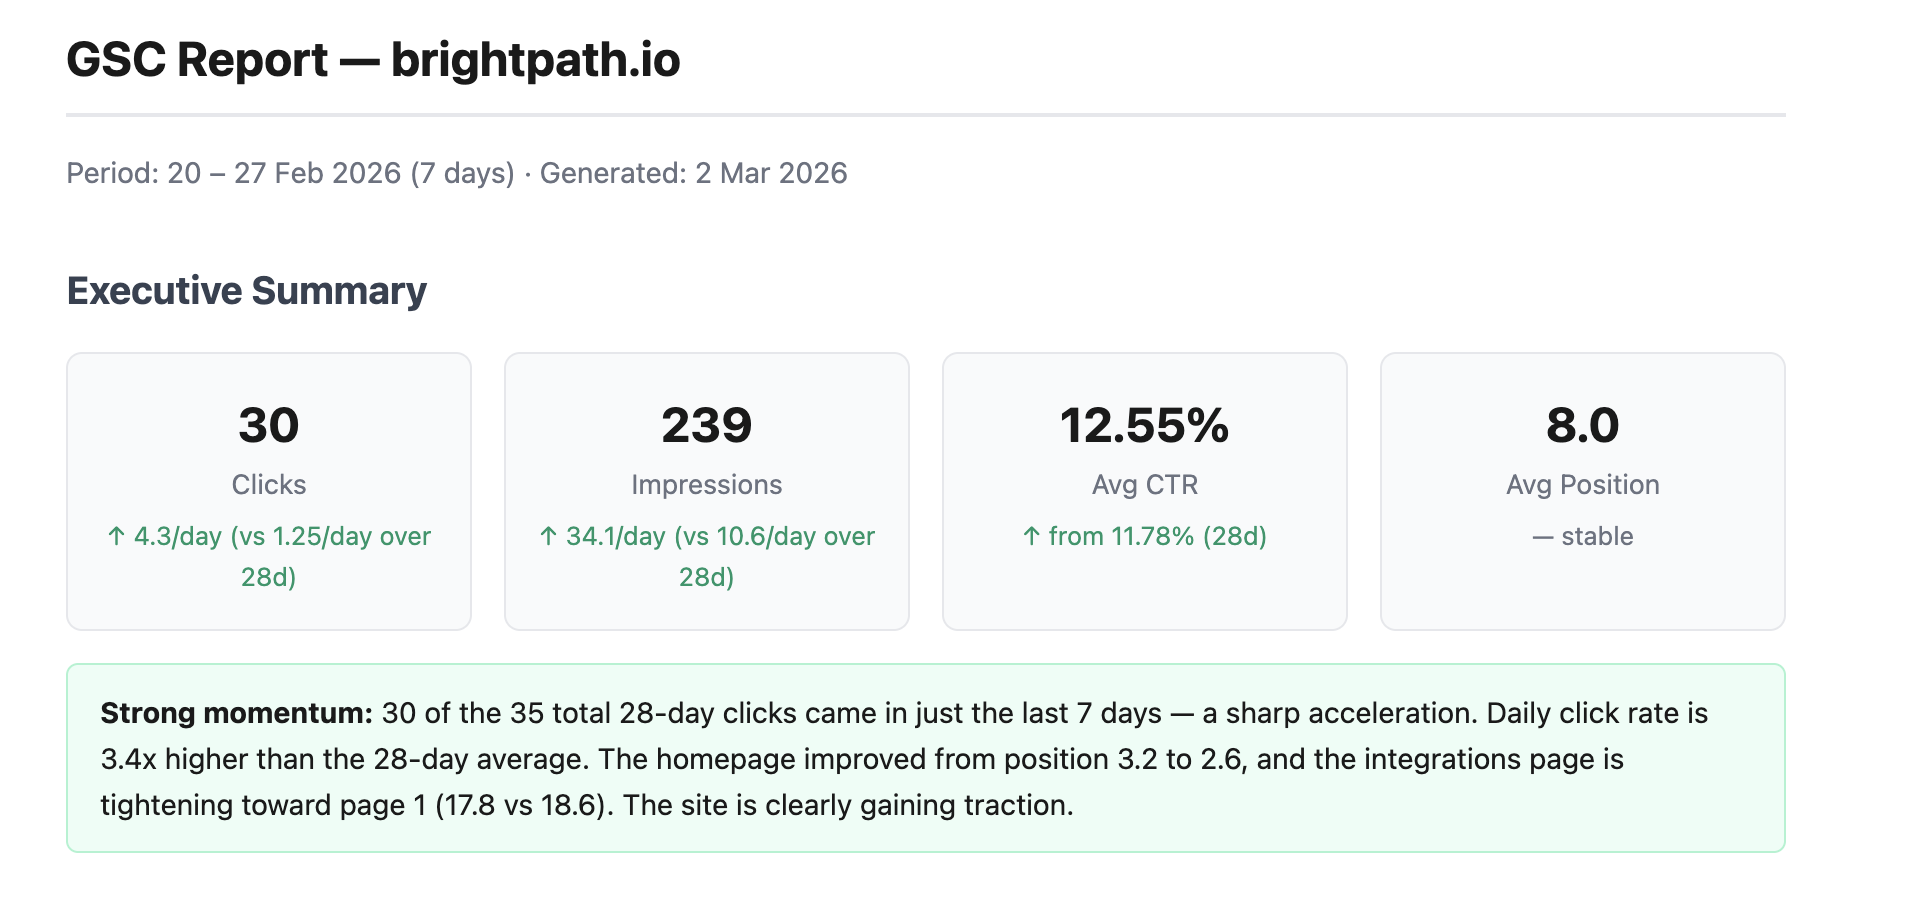Click the 30 clicks value
The width and height of the screenshot is (1918, 922).
[x=269, y=426]
